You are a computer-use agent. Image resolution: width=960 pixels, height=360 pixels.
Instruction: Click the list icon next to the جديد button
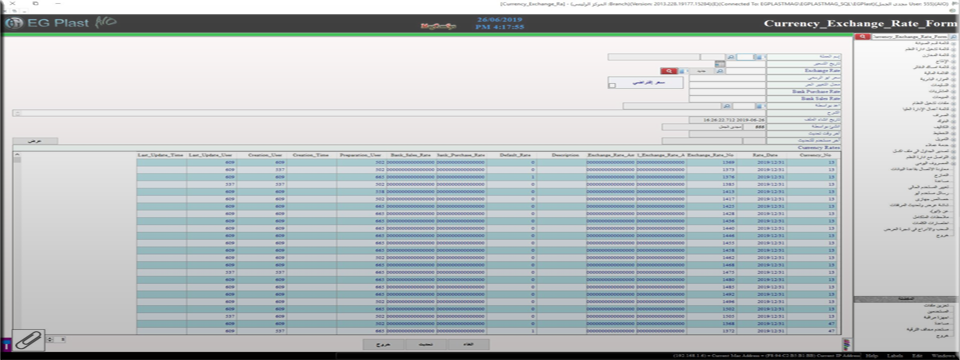pyautogui.click(x=682, y=71)
